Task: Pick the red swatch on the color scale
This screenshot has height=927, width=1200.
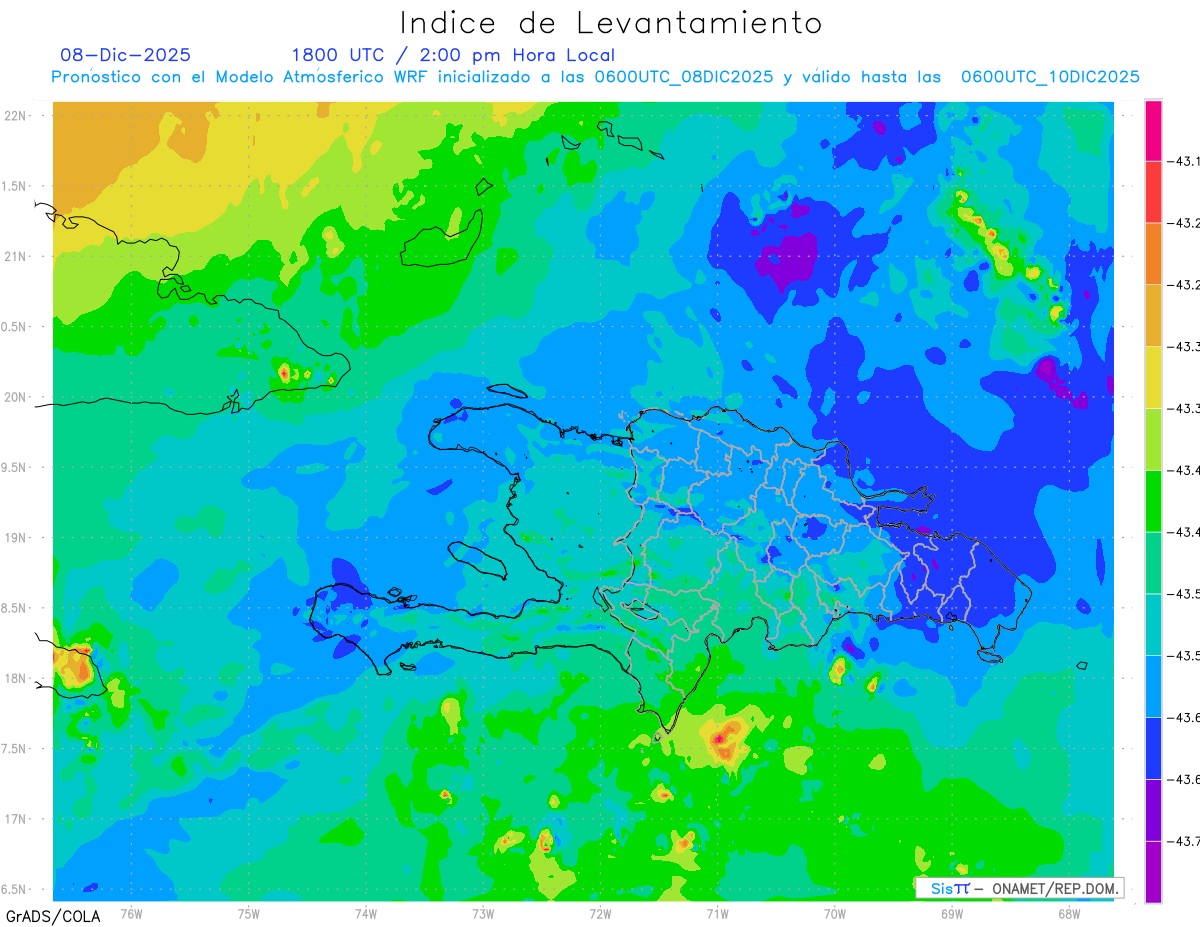Action: coord(1153,191)
